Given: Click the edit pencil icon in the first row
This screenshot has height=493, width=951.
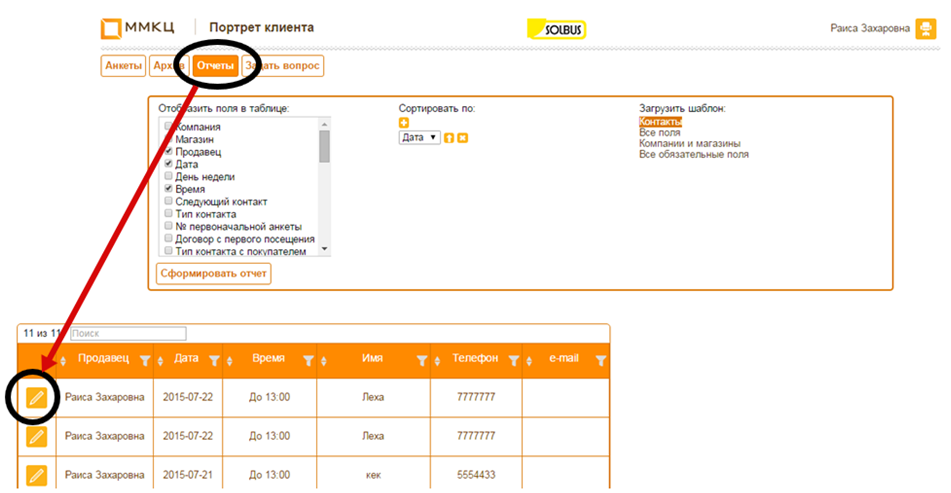Looking at the screenshot, I should [36, 398].
